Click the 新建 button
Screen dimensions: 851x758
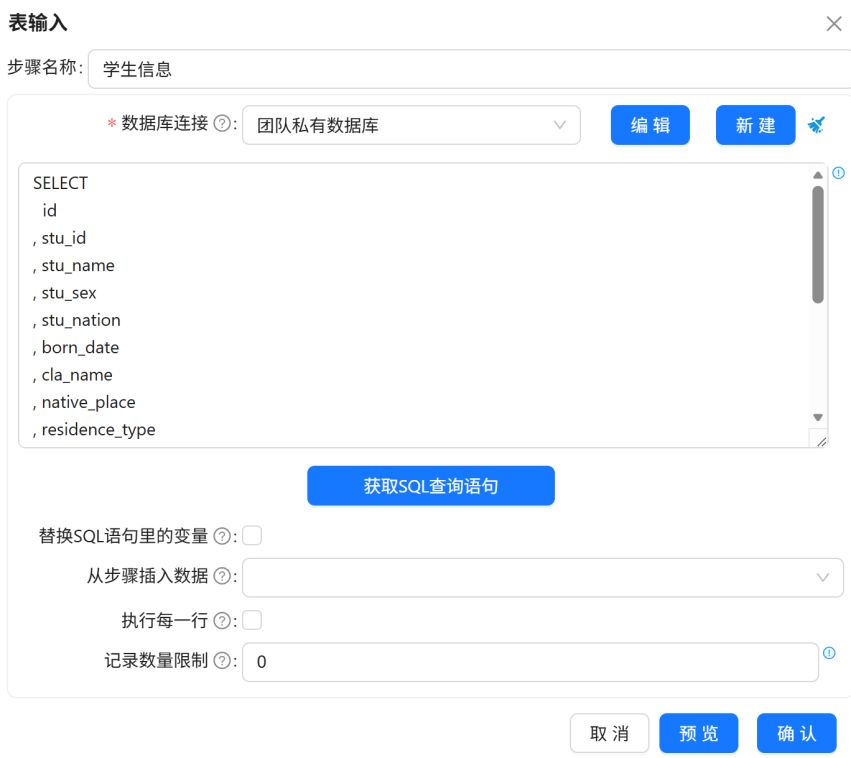click(755, 125)
